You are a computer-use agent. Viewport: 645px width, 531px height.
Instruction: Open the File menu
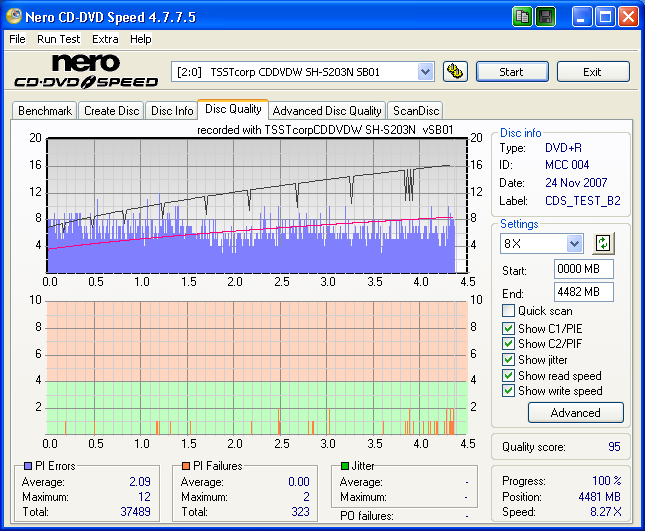click(x=17, y=39)
